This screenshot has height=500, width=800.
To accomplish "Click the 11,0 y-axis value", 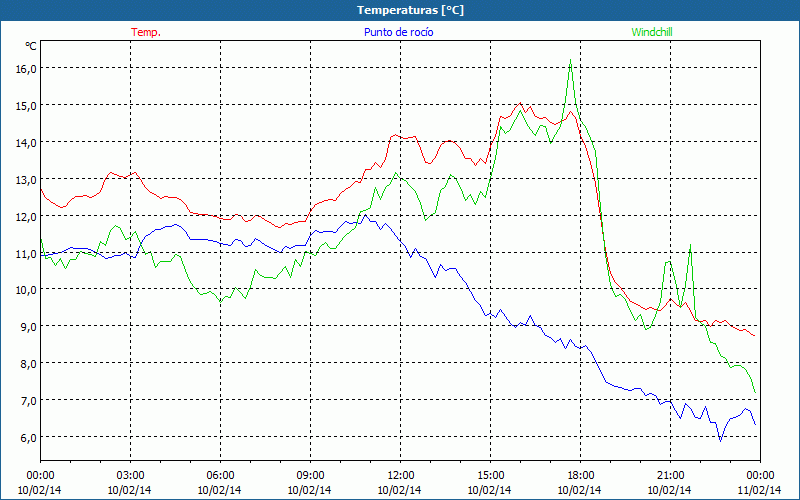I will [x=26, y=253].
